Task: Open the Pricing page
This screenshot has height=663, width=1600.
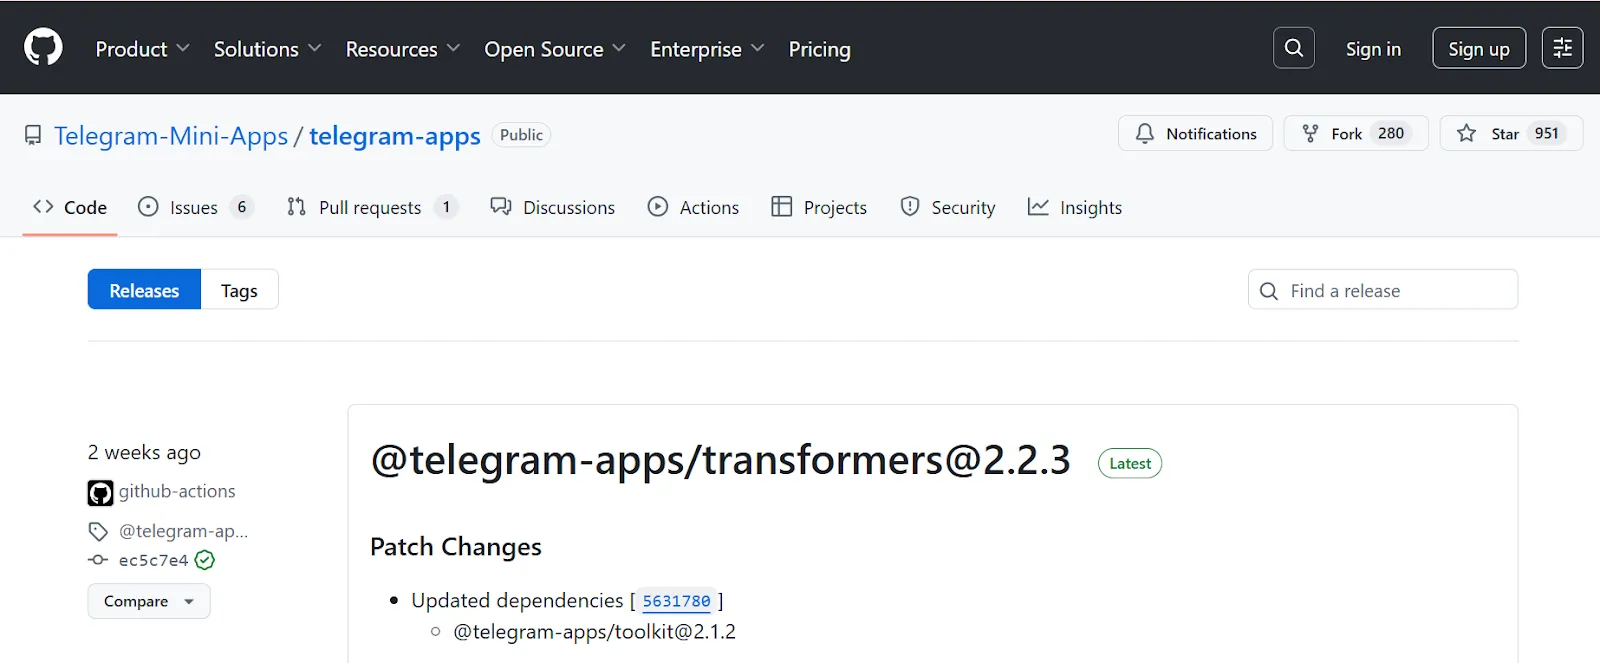Action: point(819,49)
